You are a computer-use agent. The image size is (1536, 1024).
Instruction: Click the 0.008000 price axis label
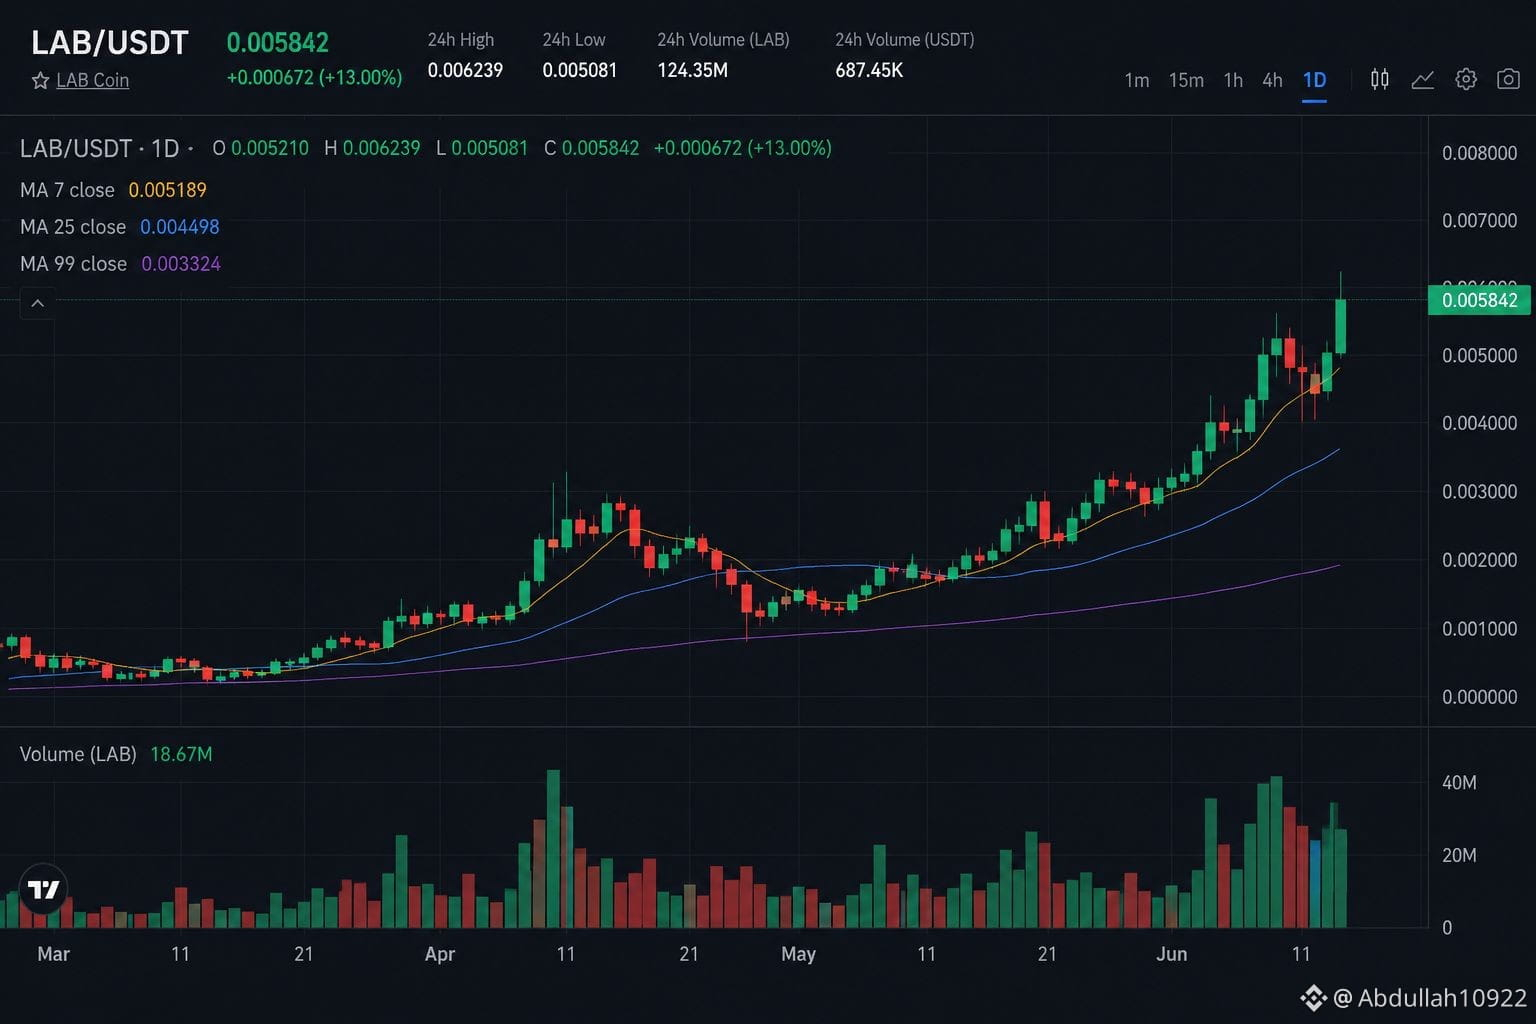[1479, 153]
